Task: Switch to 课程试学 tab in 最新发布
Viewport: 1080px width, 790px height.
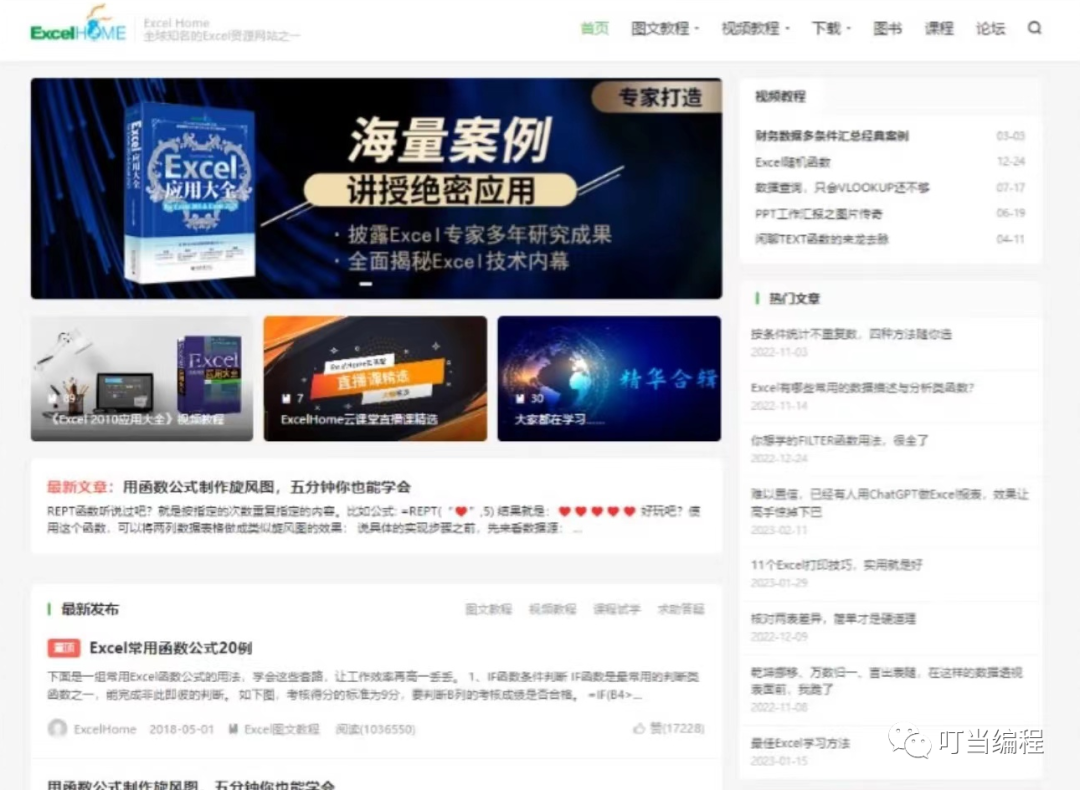Action: coord(616,609)
